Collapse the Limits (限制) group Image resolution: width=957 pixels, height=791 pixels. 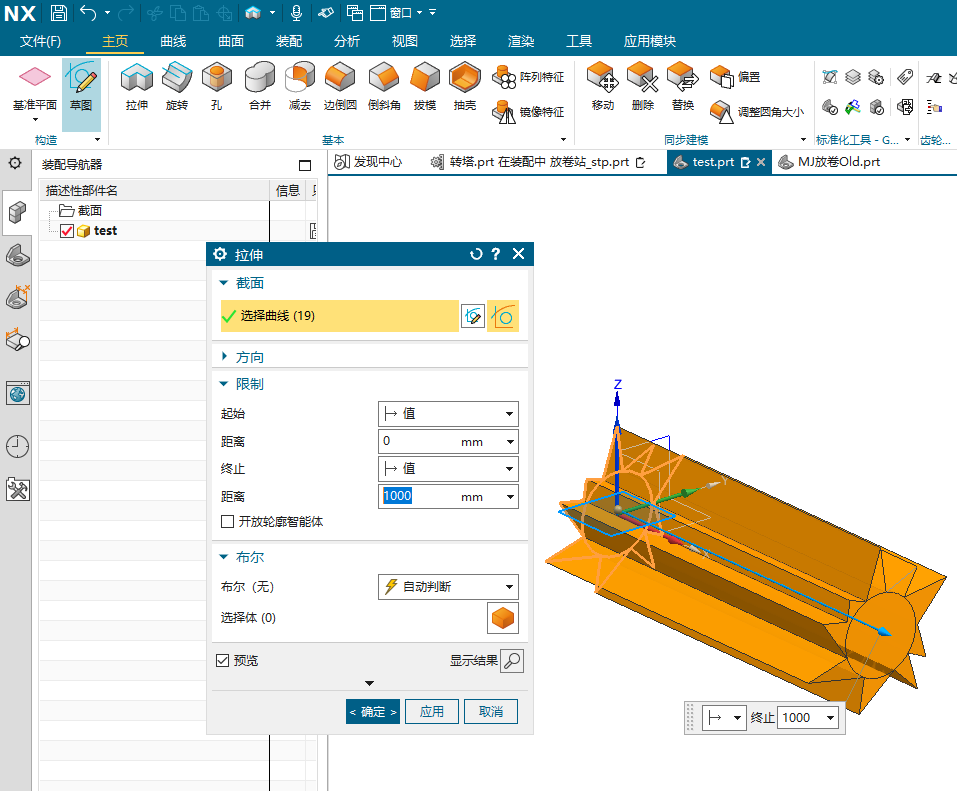[x=223, y=384]
